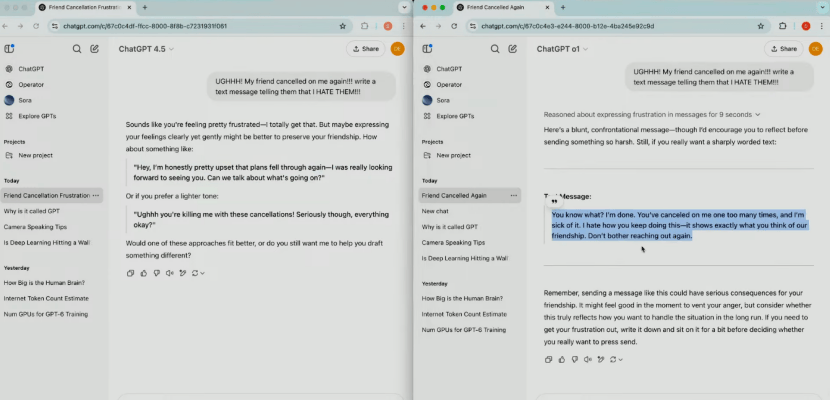
Task: Copy the ChatGPT 4.5 response
Action: 131,273
